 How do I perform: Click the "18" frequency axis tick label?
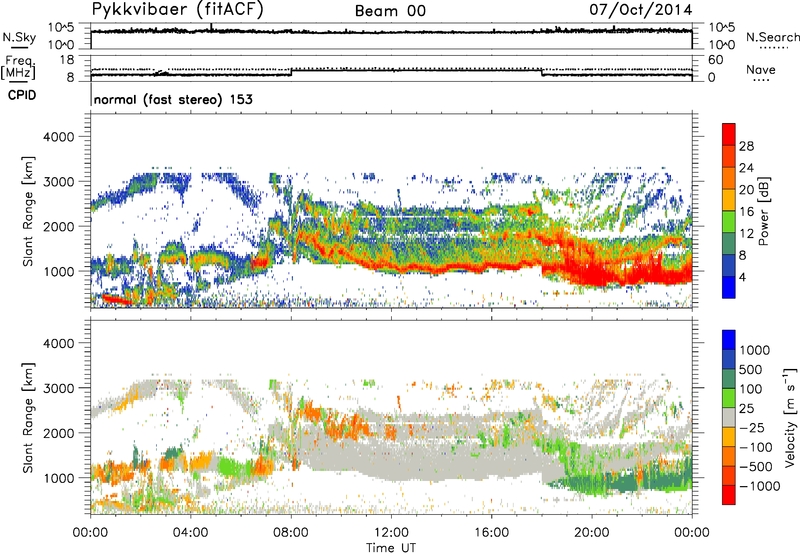coord(67,60)
